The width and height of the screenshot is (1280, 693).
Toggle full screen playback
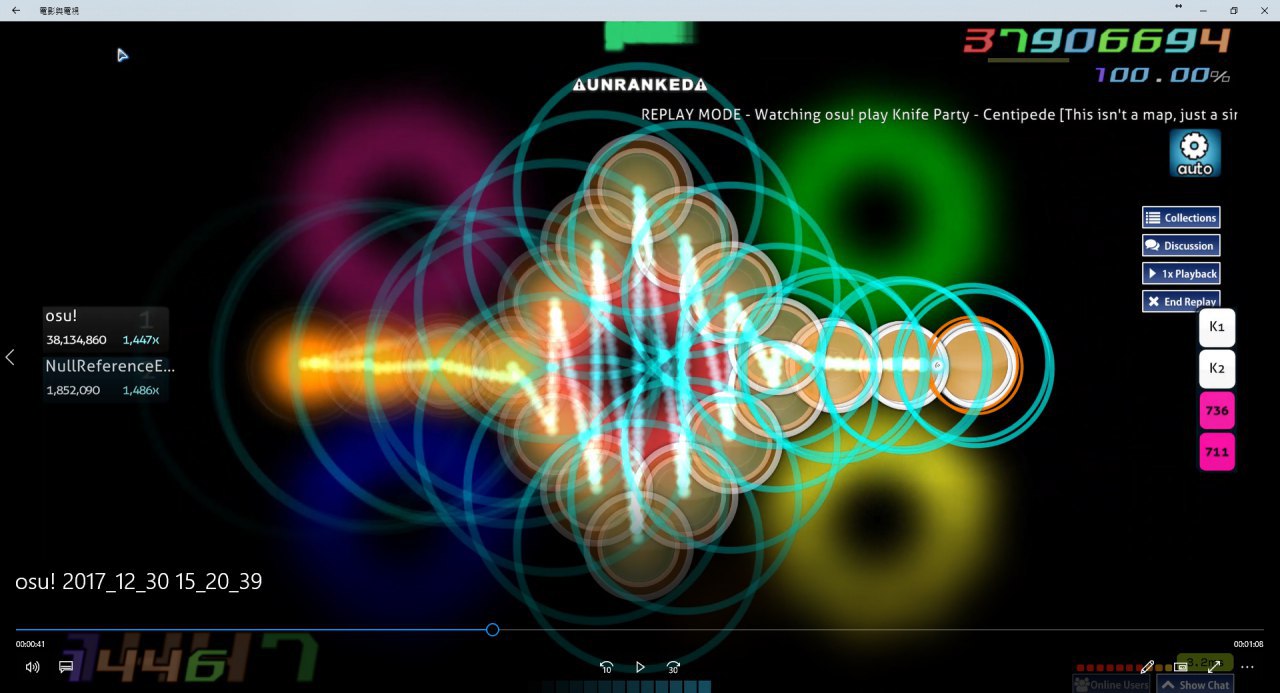(1214, 667)
